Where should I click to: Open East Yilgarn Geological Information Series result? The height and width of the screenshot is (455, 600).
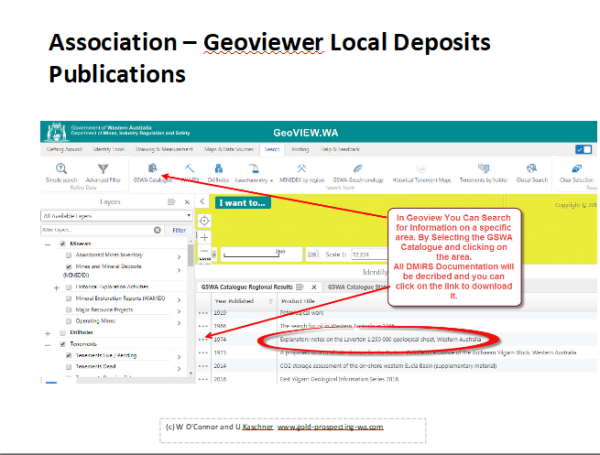[x=339, y=379]
